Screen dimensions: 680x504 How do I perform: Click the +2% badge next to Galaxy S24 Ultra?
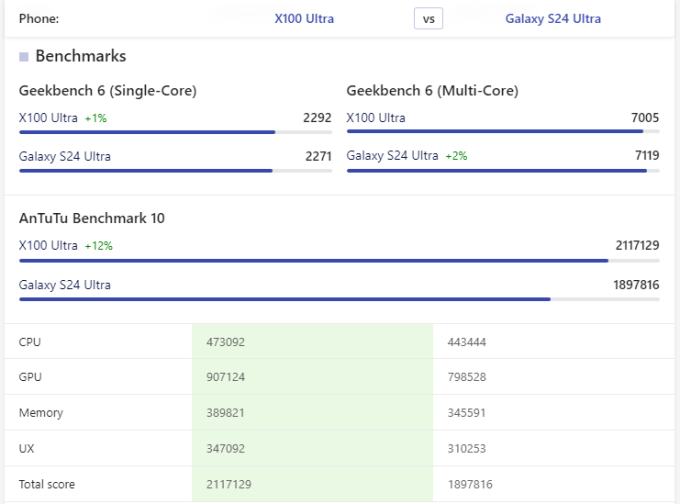457,156
